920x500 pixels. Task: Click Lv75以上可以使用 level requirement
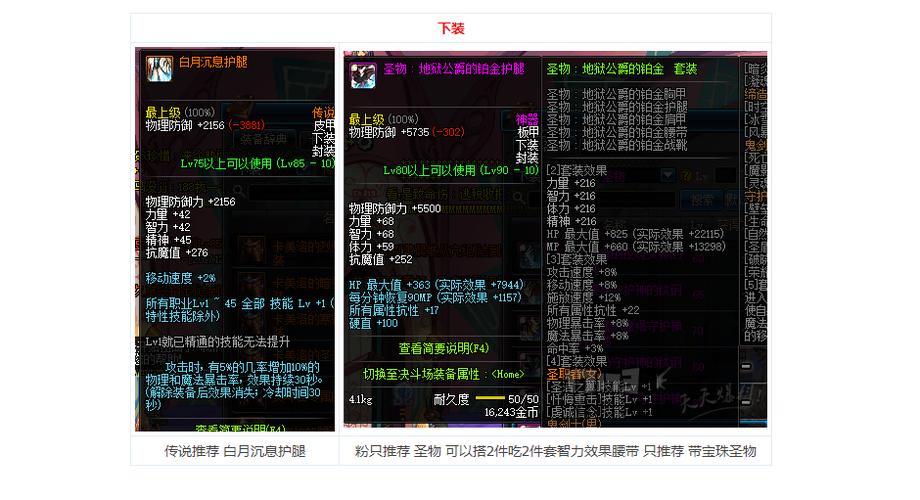pos(257,163)
